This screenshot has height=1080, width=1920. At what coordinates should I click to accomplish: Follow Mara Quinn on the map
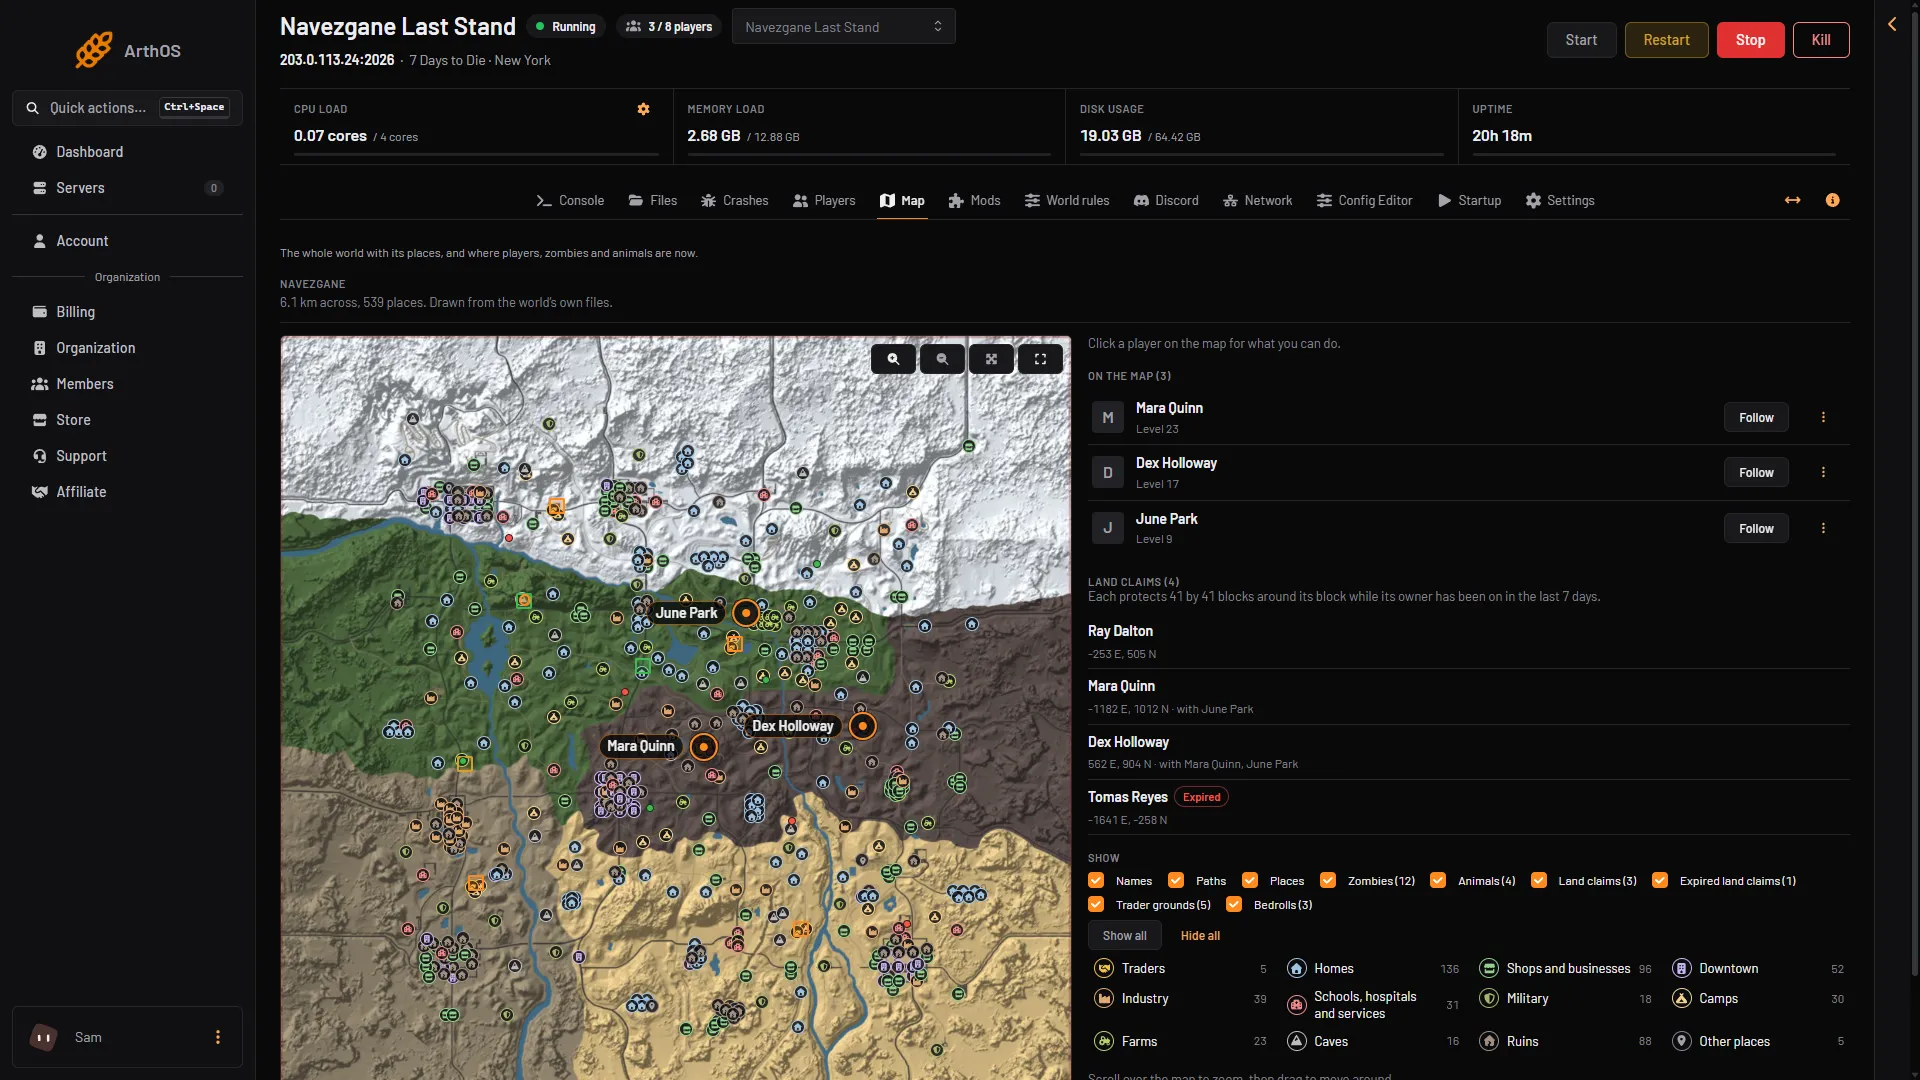(1756, 417)
